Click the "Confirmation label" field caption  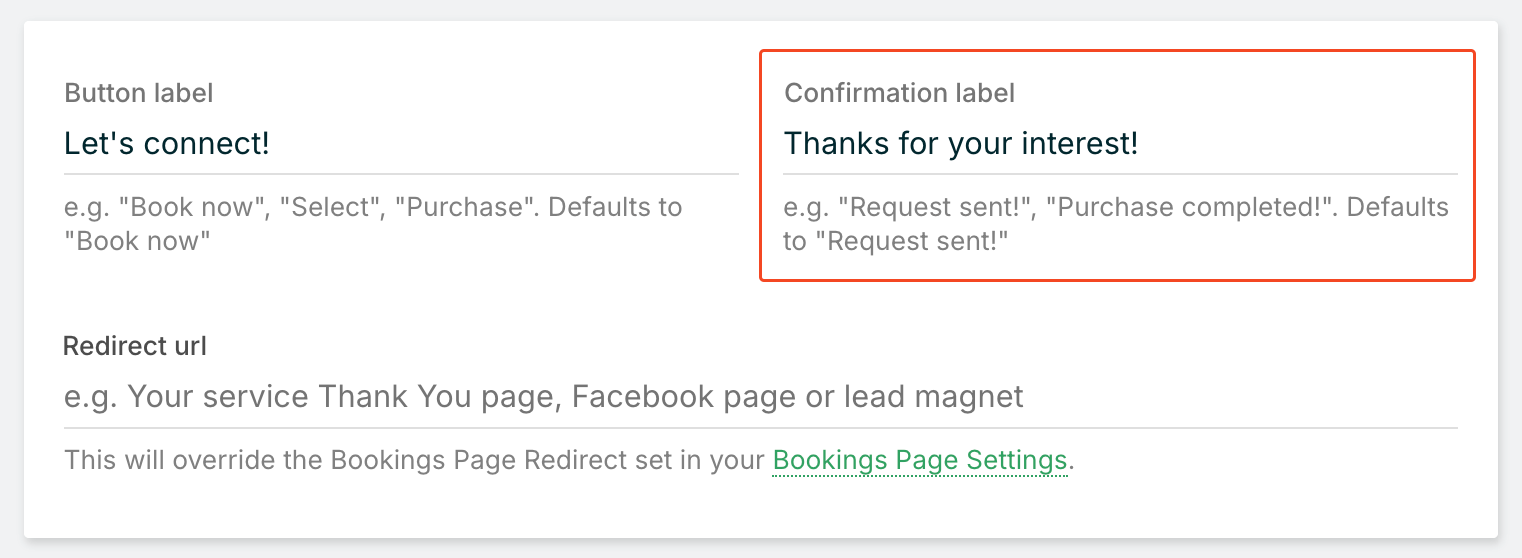[899, 93]
